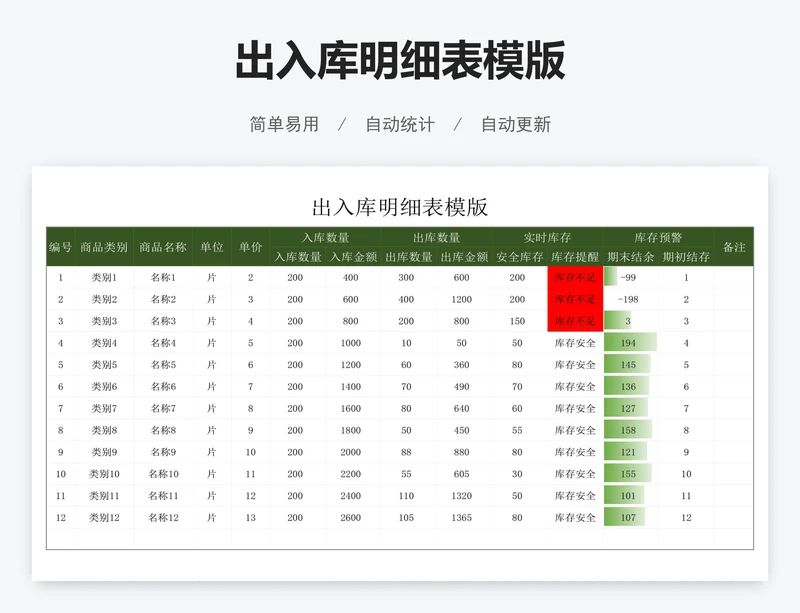Select the 实时库存 group header

pos(547,238)
